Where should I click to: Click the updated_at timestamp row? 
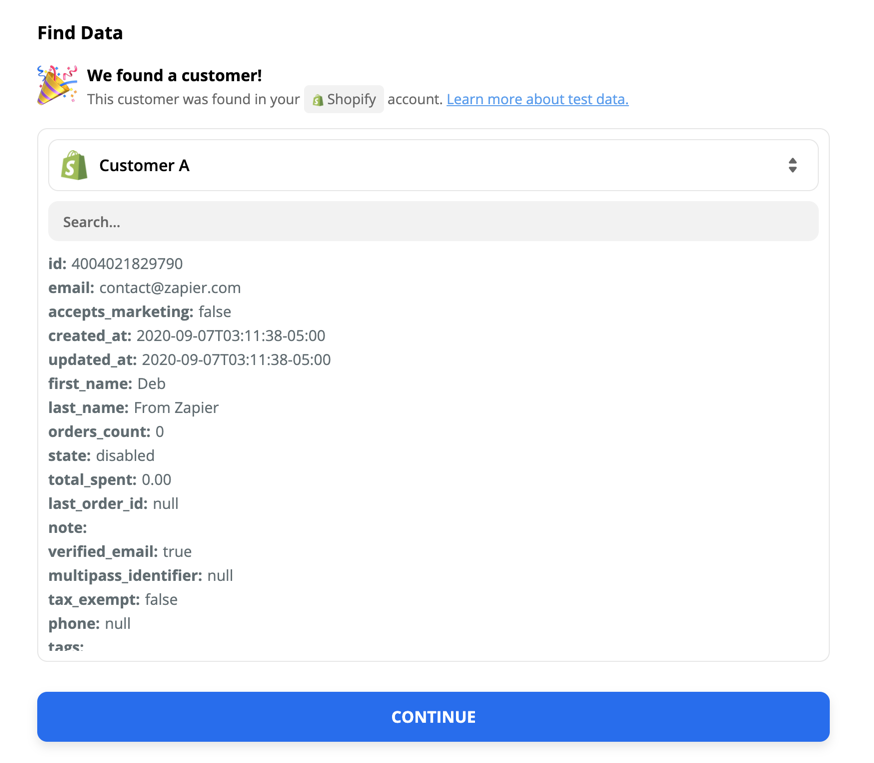pos(190,359)
